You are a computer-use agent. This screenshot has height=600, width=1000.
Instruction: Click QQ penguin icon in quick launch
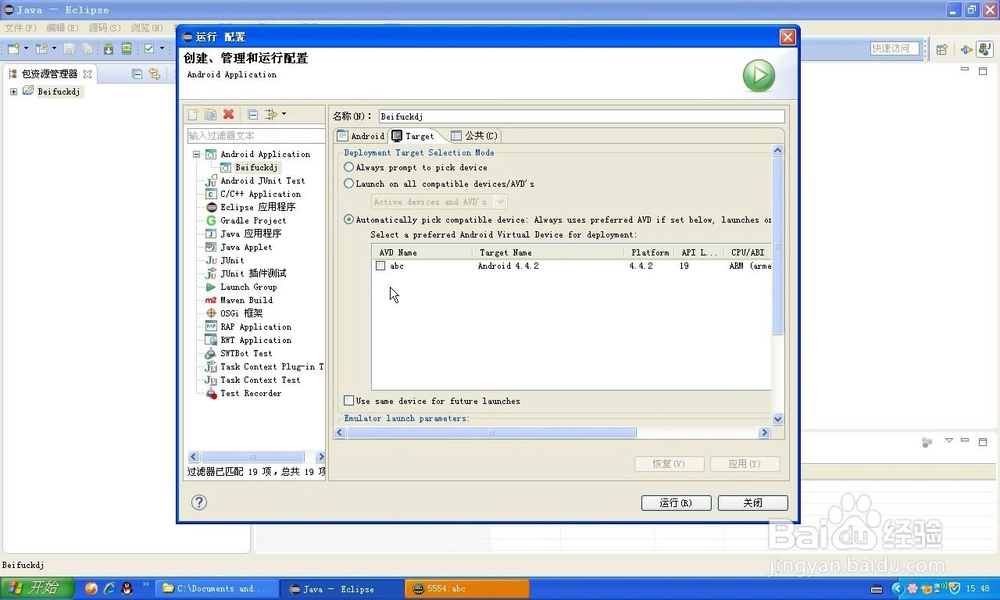127,588
